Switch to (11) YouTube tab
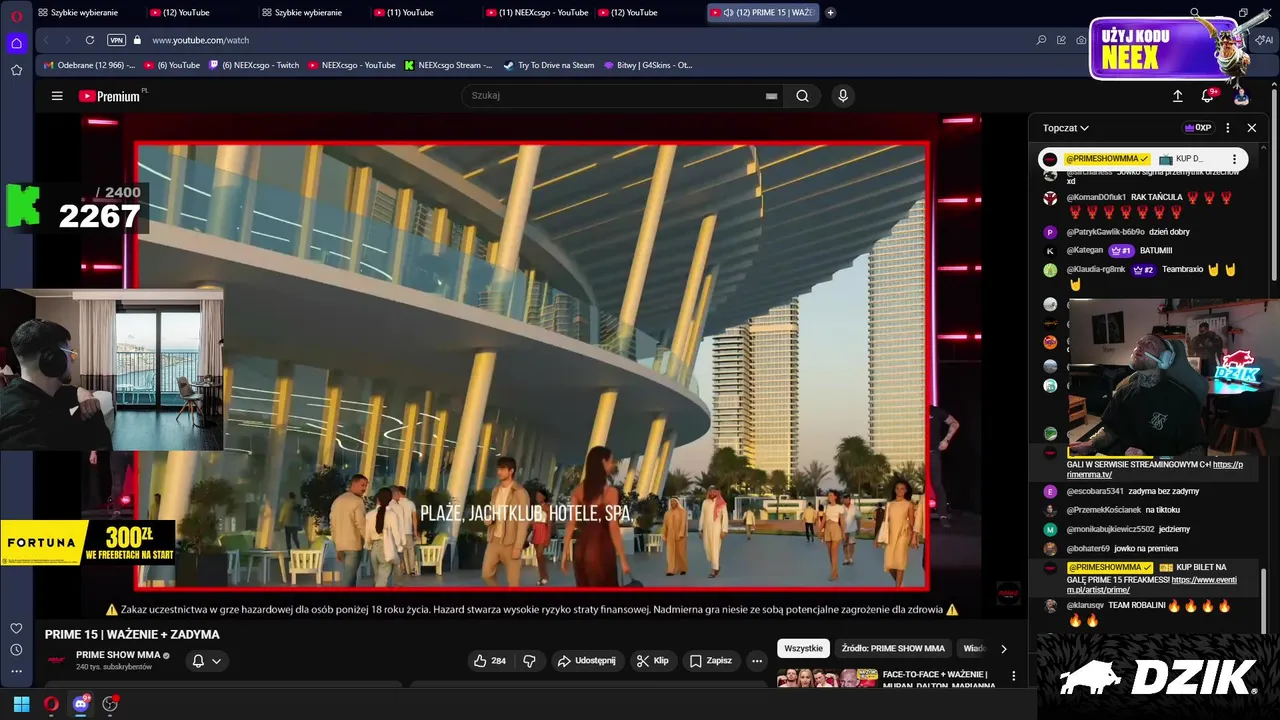Image resolution: width=1280 pixels, height=720 pixels. point(410,13)
